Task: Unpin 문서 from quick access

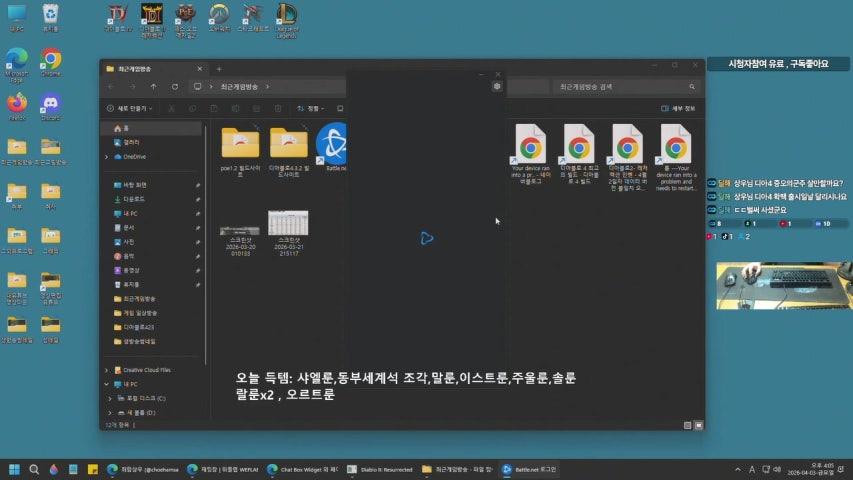Action: [x=197, y=228]
